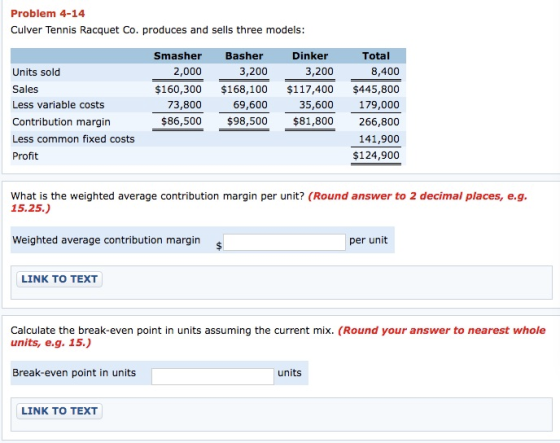
Task: Click the $124,900 profit total cell
Action: pos(376,155)
